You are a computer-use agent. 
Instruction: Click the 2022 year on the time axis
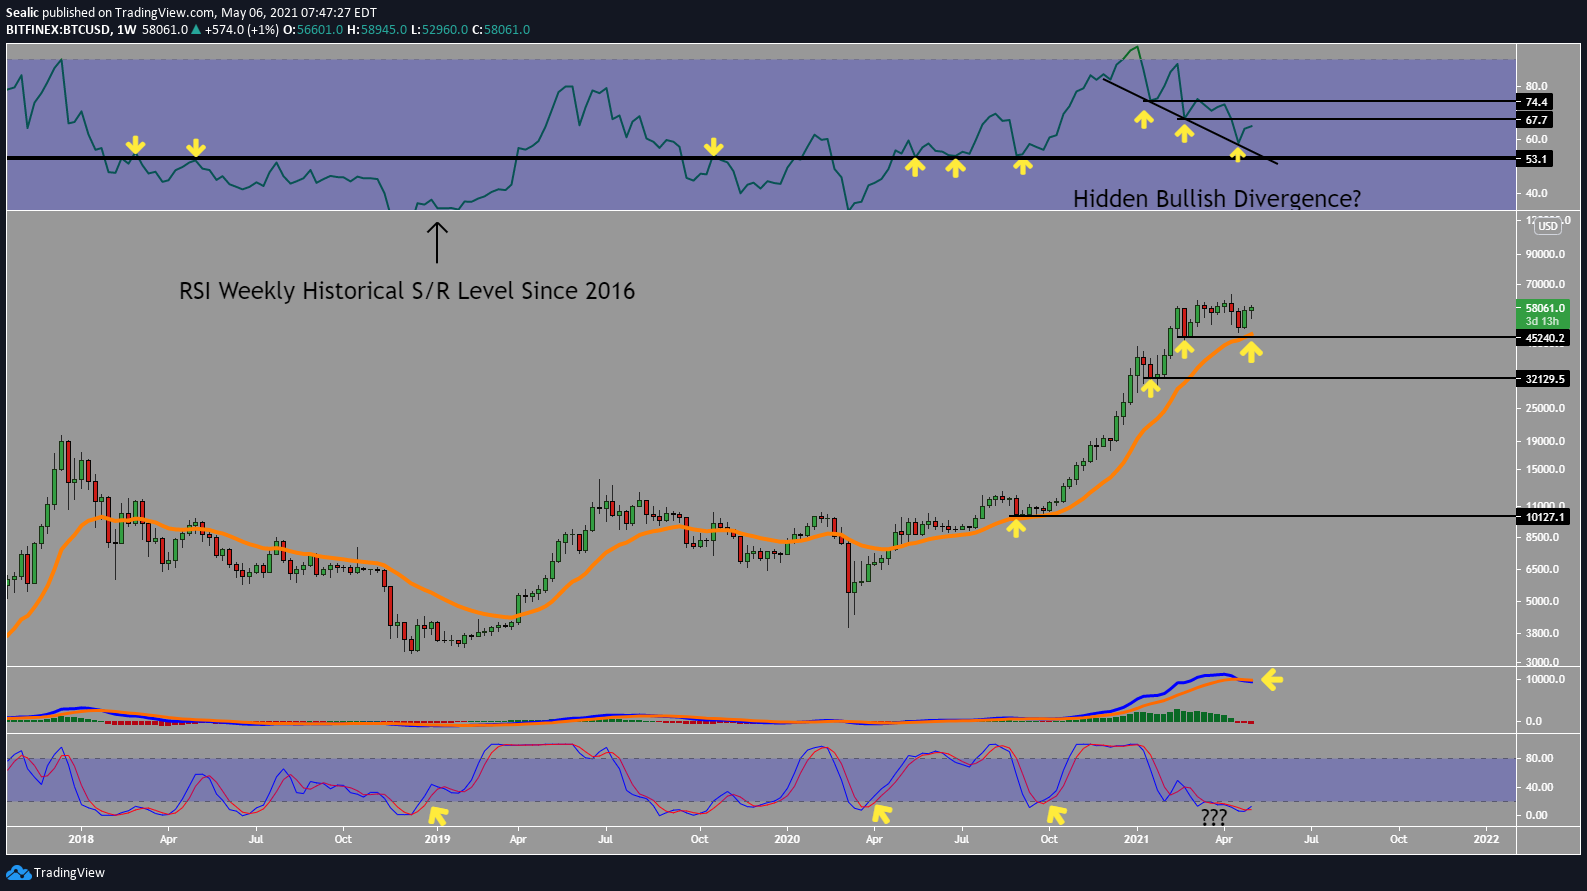click(x=1486, y=839)
